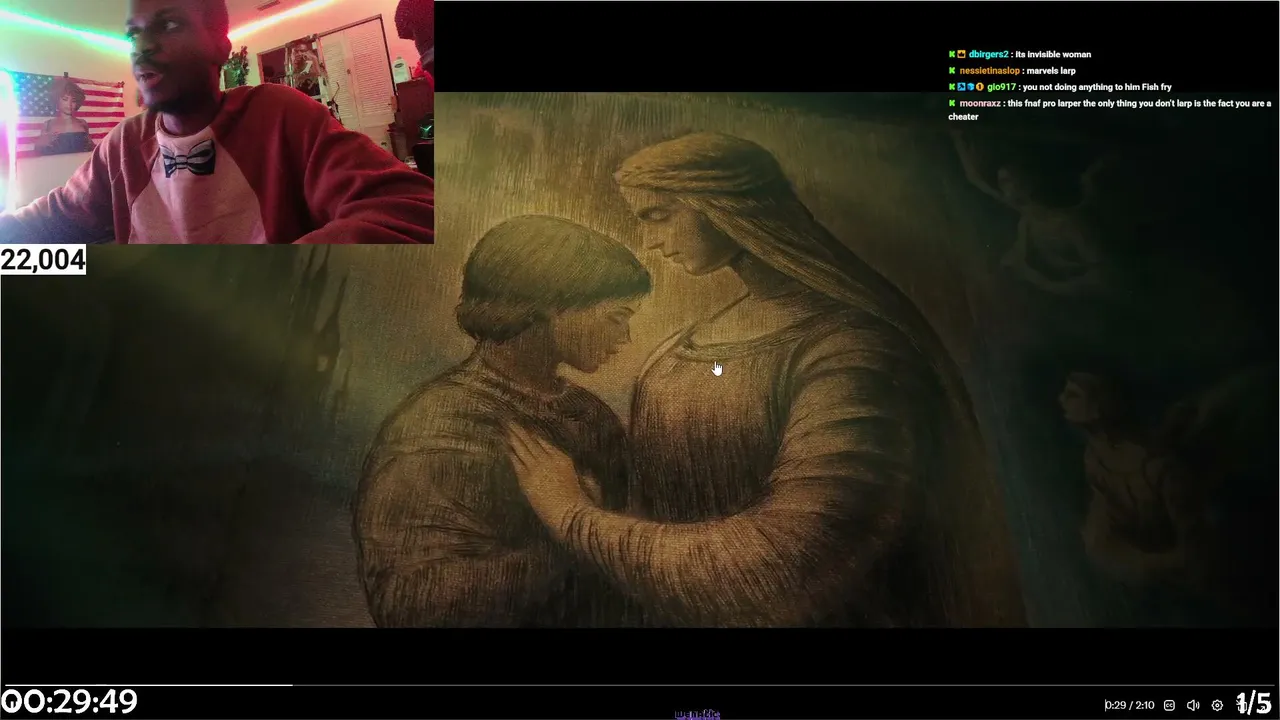Click the Kick logo badge beside moonraxz

tap(952, 103)
